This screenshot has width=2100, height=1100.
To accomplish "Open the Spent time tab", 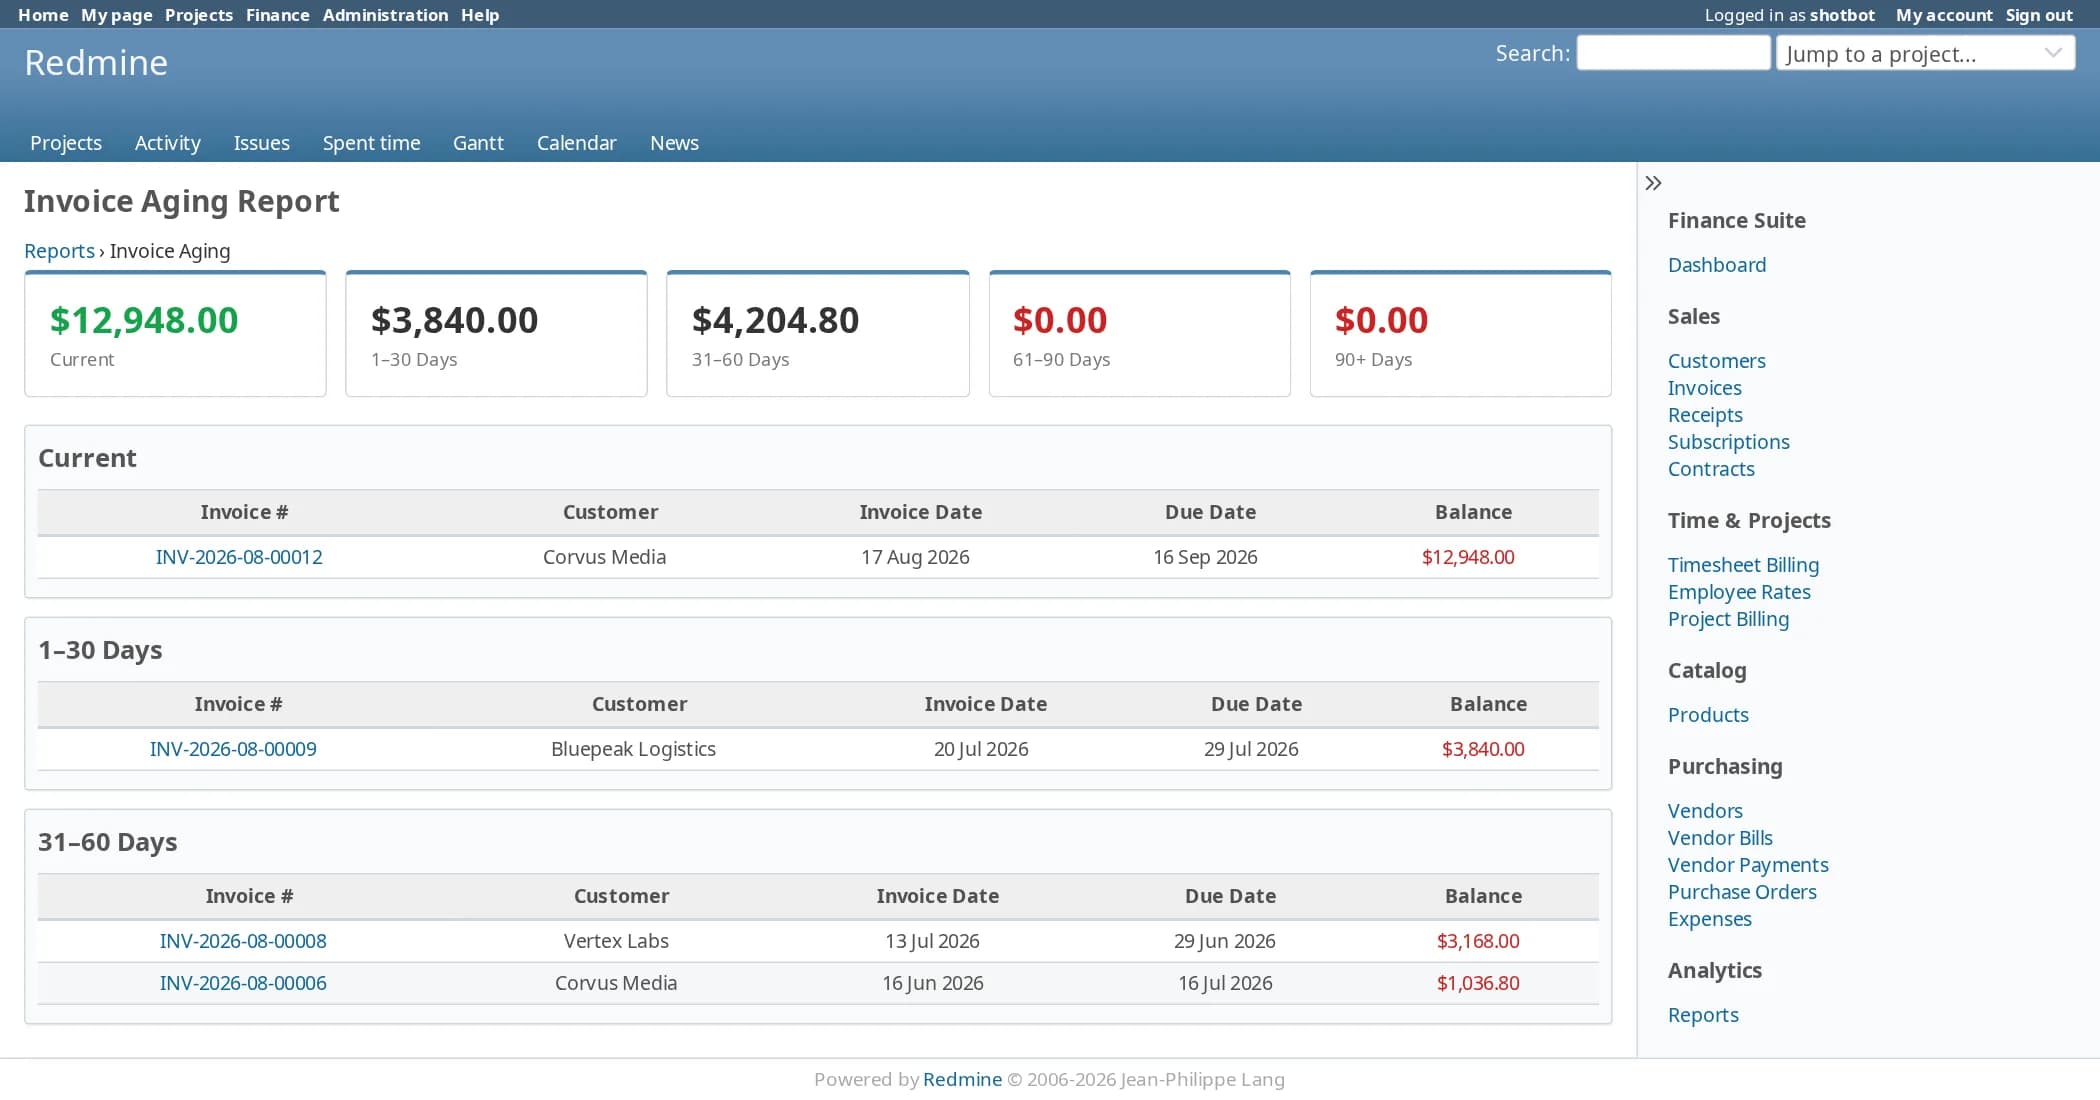I will (x=371, y=143).
